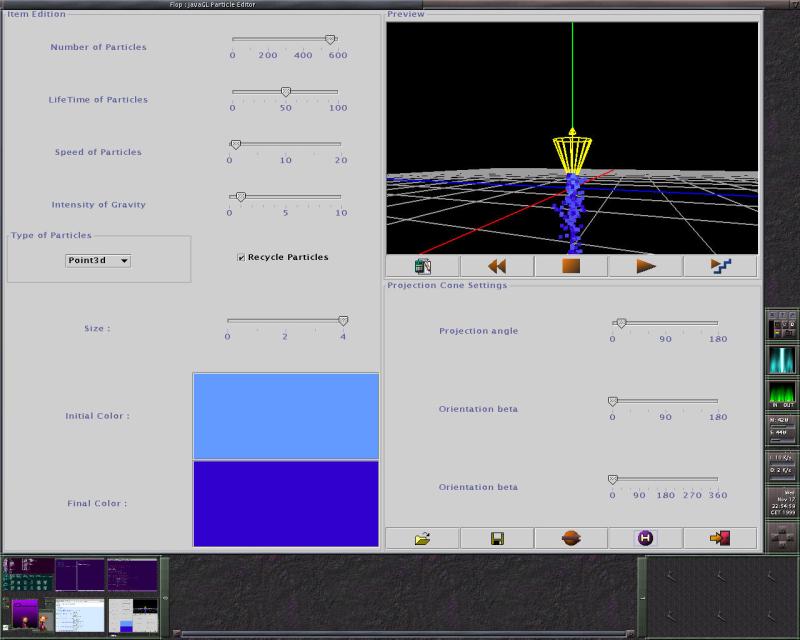This screenshot has height=640, width=800.
Task: Click the light blue Initial Color swatch
Action: (285, 416)
